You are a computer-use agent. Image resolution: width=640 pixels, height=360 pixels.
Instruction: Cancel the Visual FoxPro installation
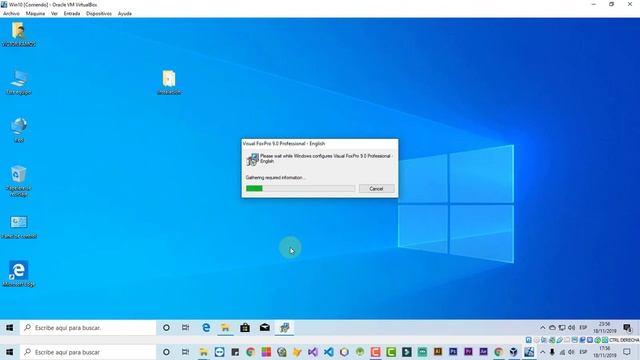376,189
